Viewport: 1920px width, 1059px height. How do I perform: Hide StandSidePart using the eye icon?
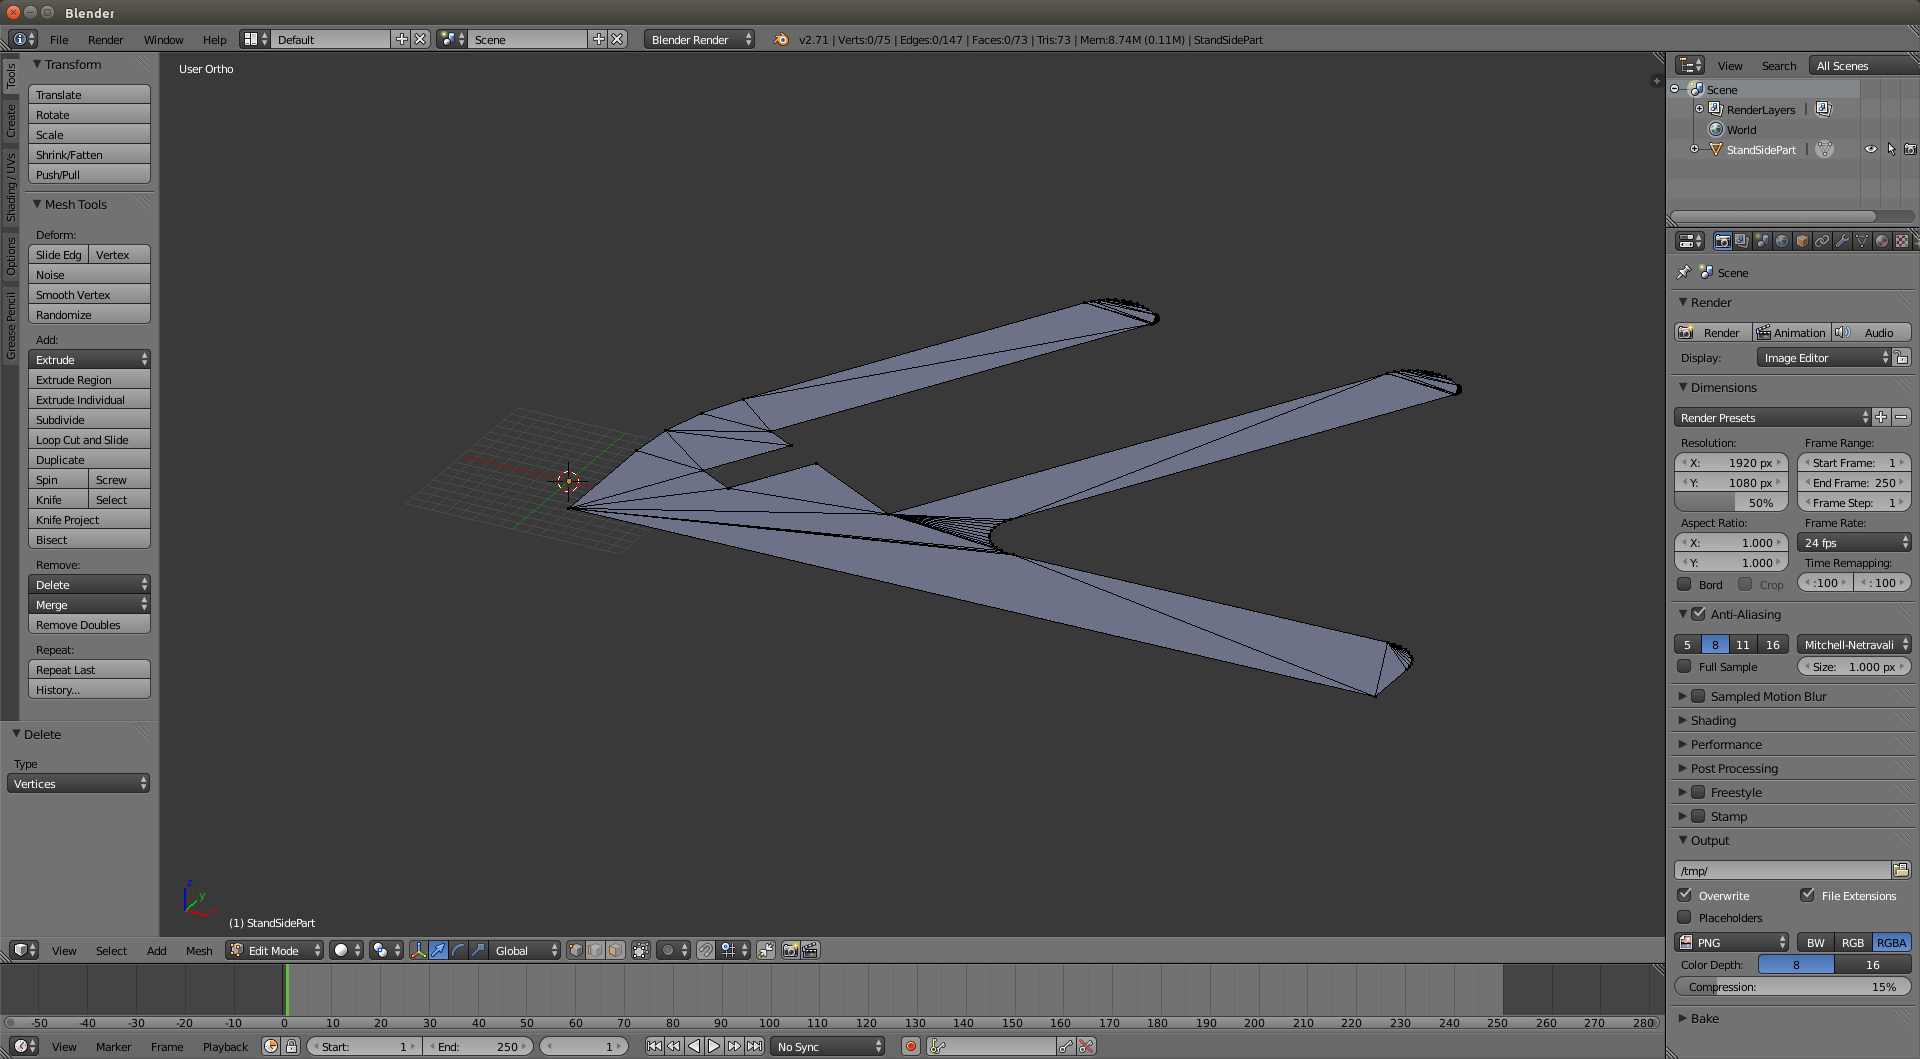[1870, 149]
